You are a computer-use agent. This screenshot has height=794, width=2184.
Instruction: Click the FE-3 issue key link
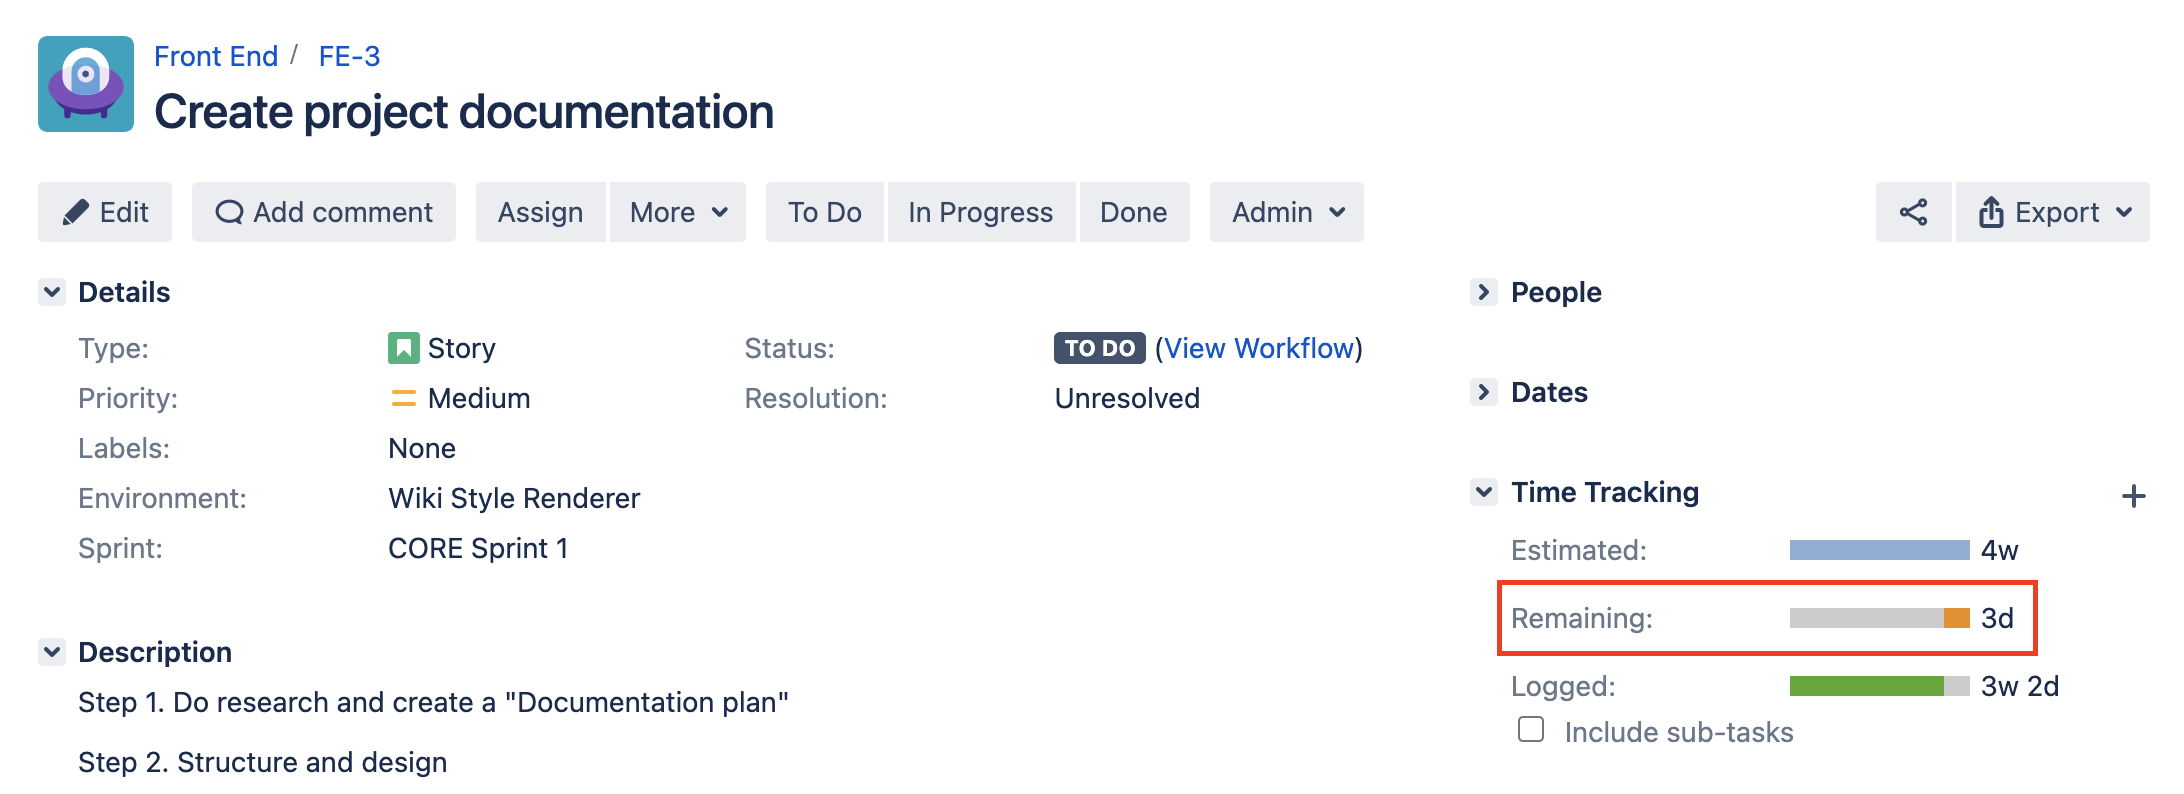pyautogui.click(x=349, y=56)
